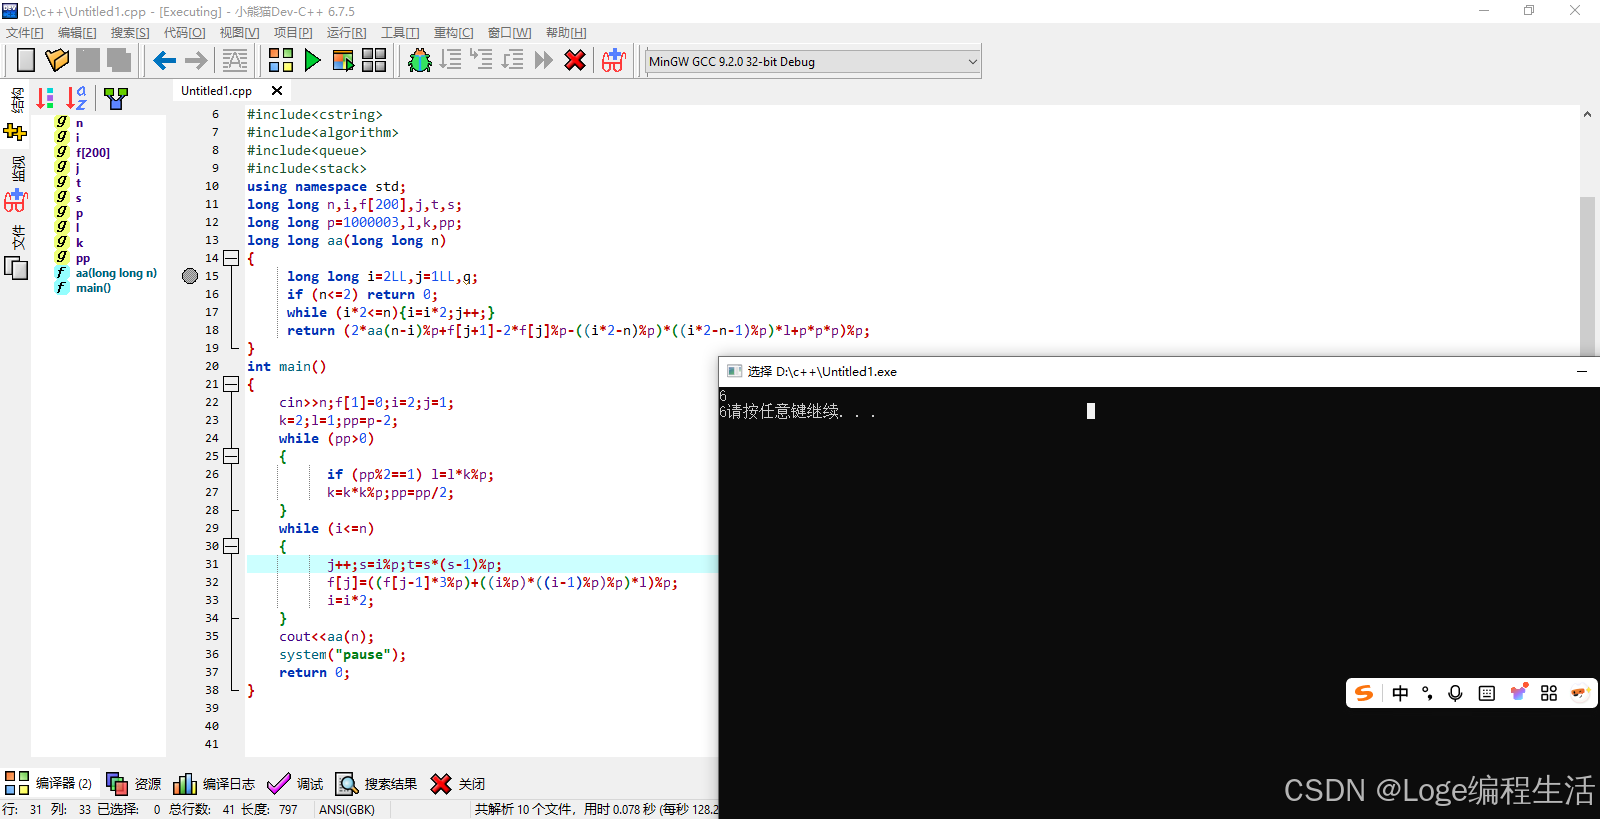Stop execution with the red X icon

575,61
